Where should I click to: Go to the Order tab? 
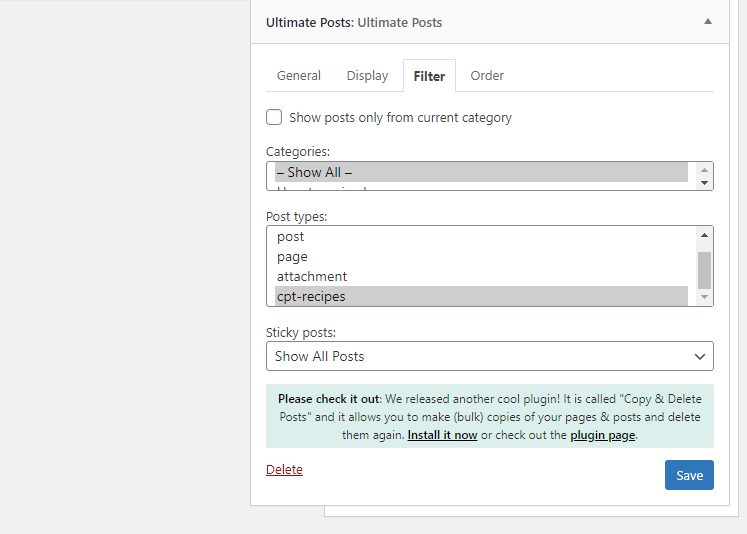point(487,76)
